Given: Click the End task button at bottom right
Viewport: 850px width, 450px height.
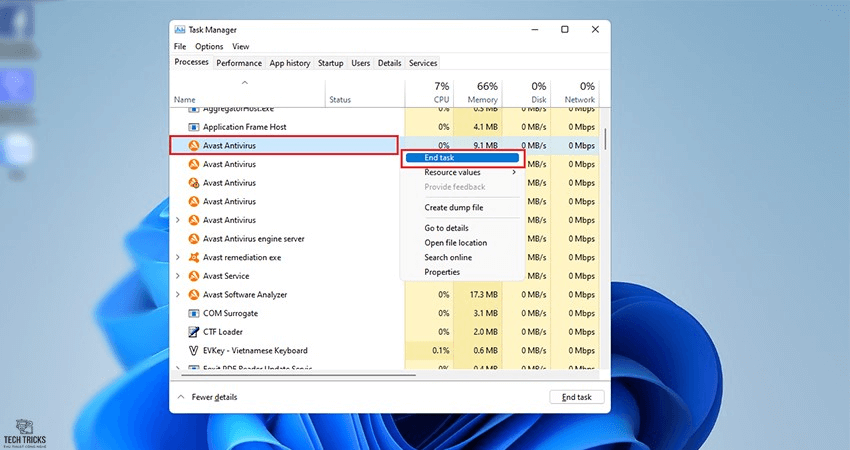Looking at the screenshot, I should 576,397.
